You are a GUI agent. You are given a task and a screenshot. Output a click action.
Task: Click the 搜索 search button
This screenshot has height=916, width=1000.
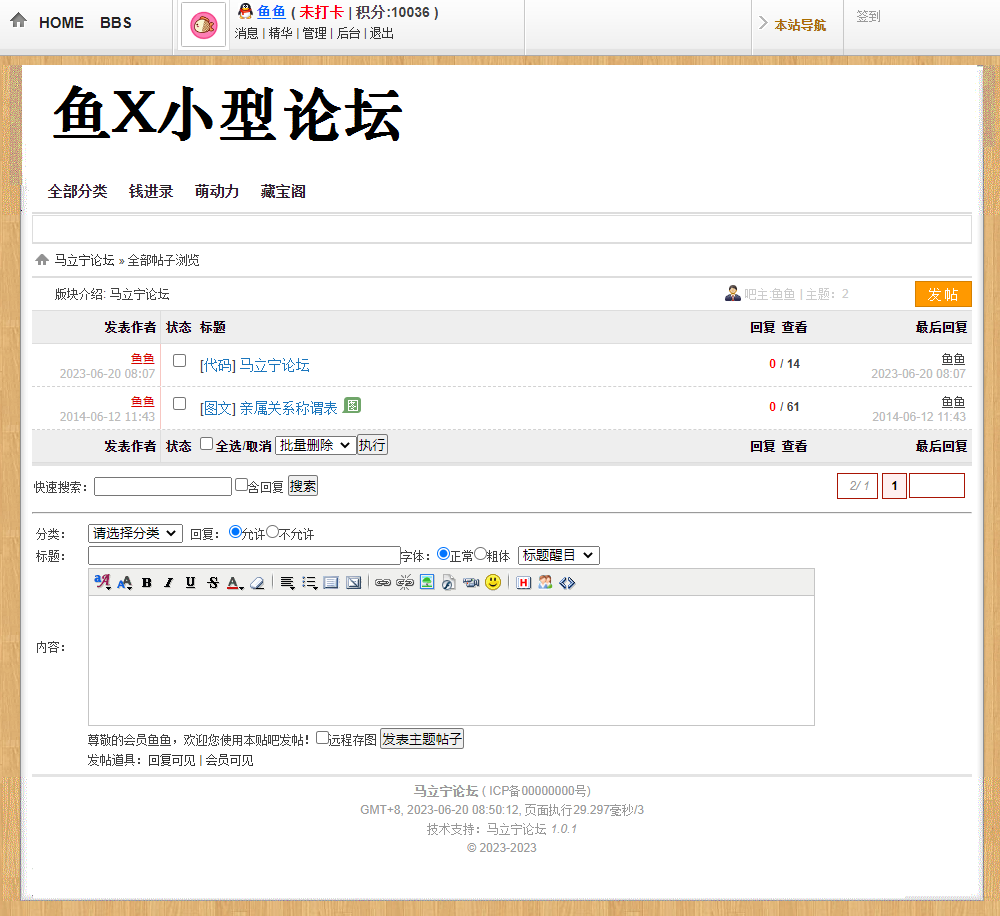(303, 486)
